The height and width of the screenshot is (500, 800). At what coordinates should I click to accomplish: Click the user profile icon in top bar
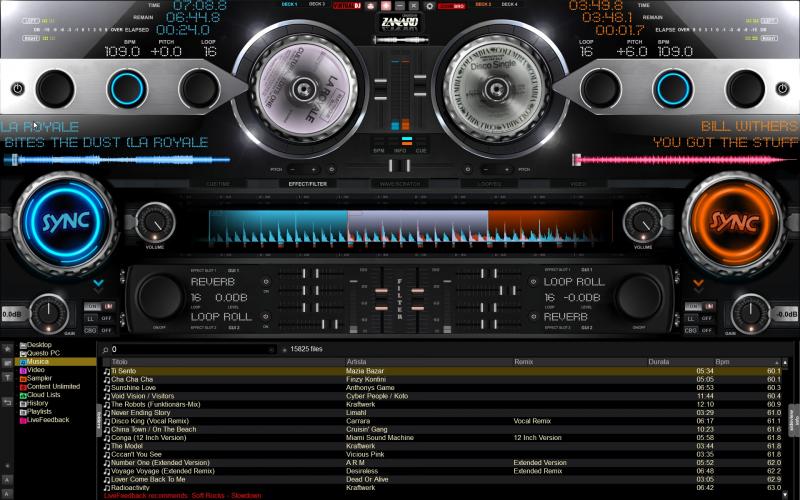[x=370, y=6]
